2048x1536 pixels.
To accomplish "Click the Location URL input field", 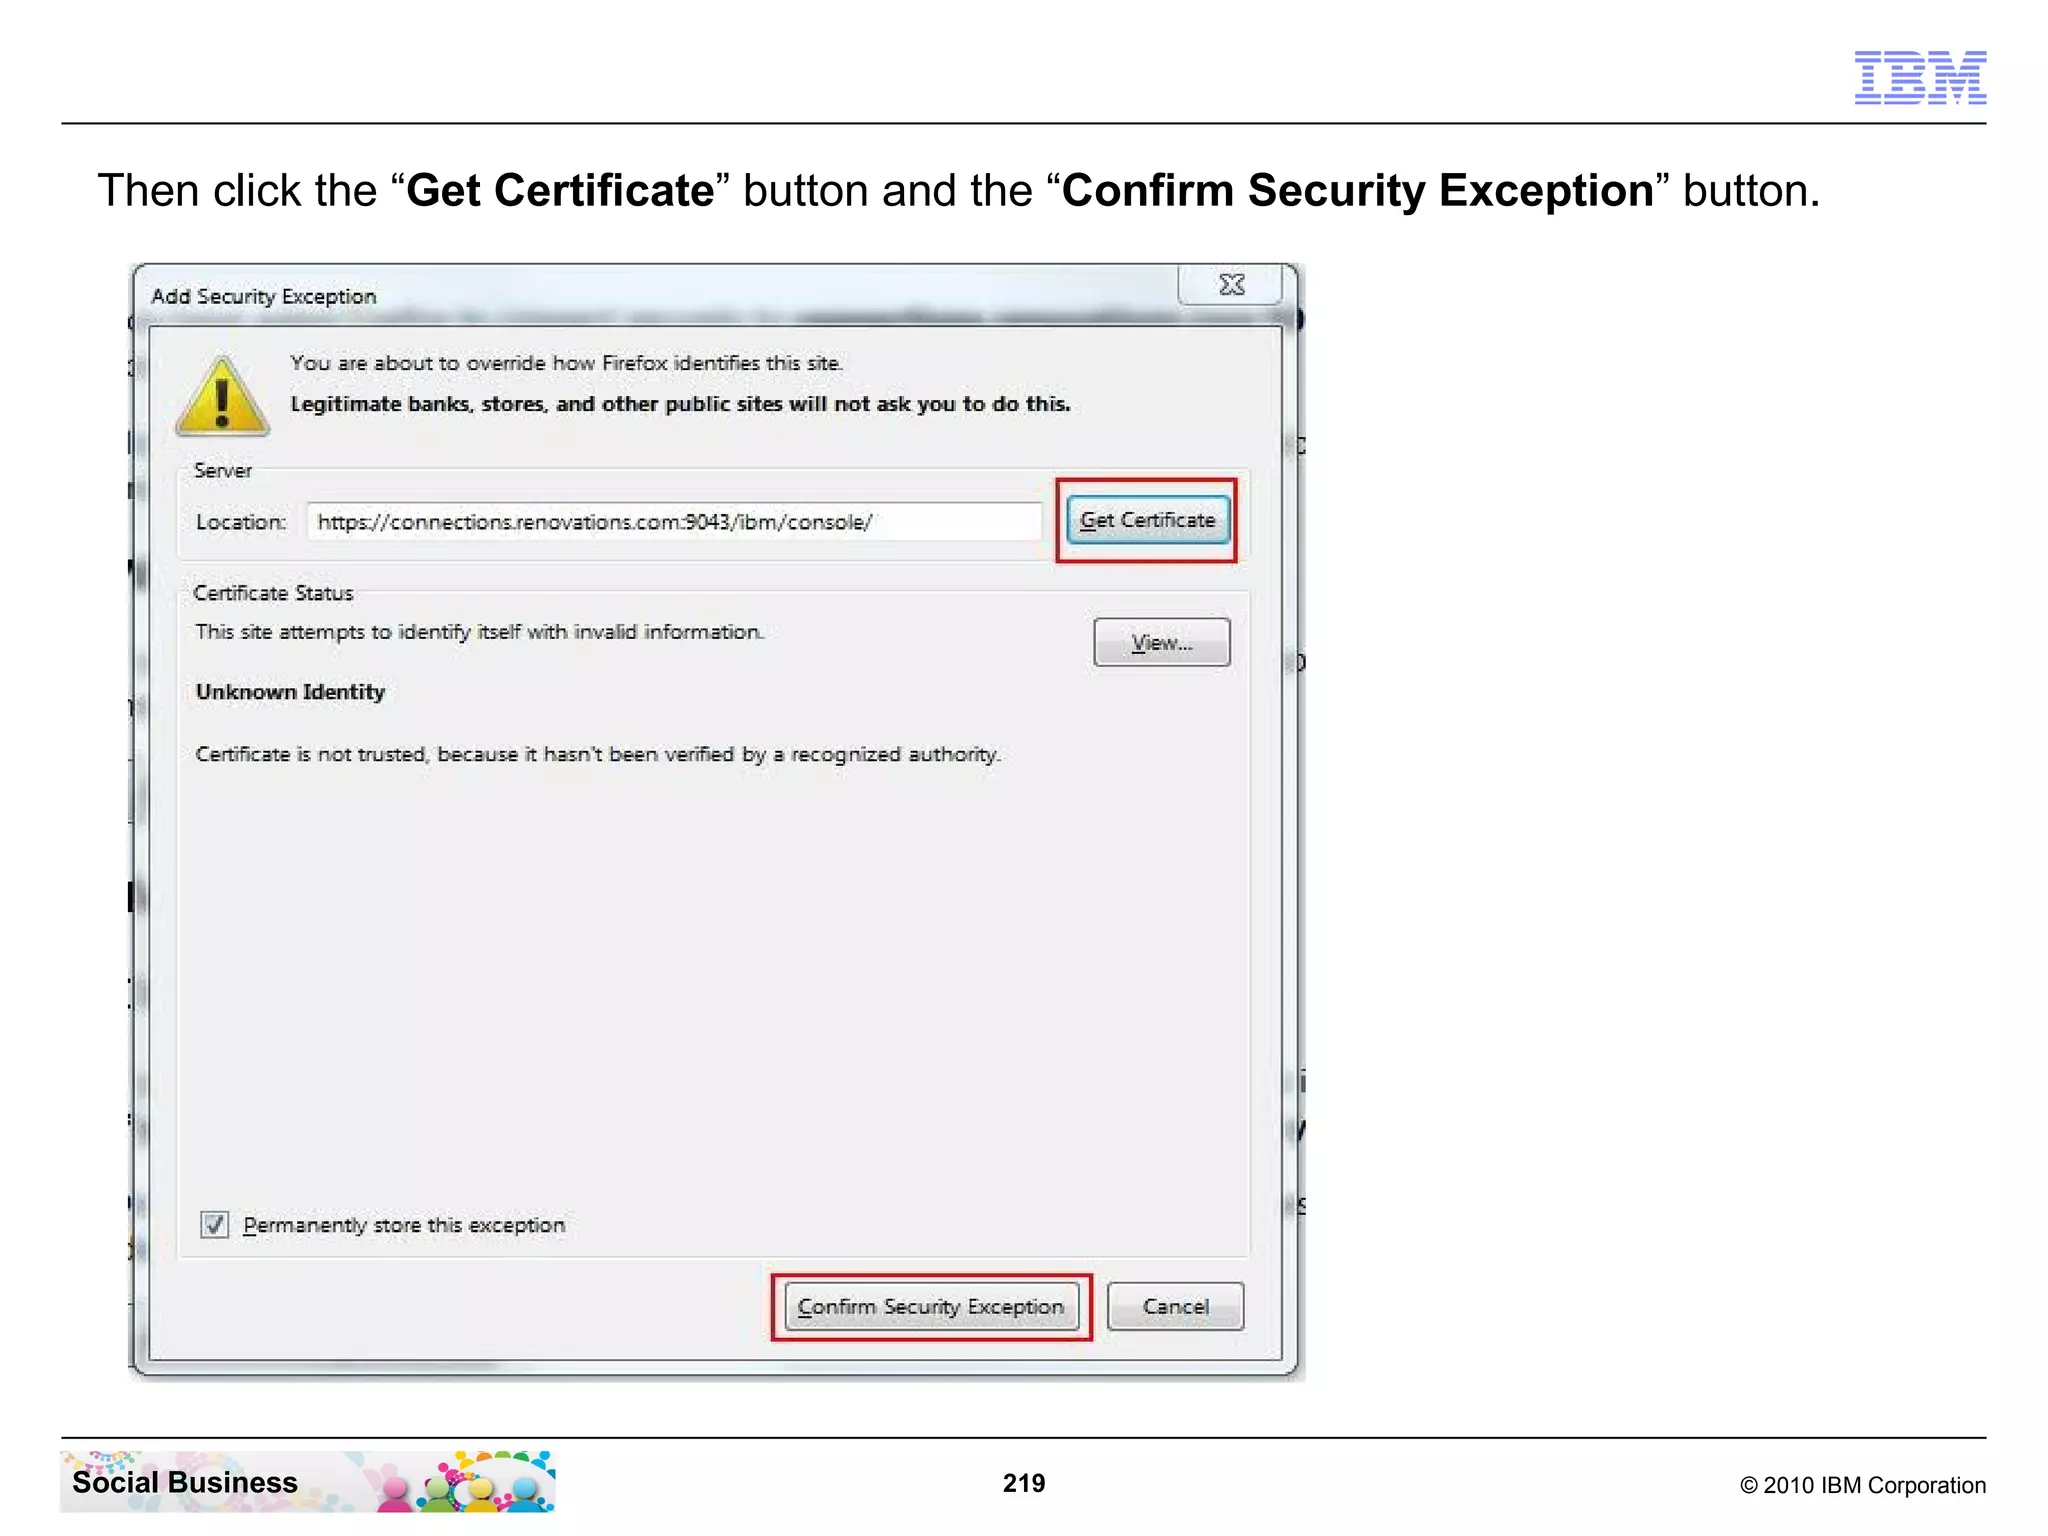I will click(674, 522).
